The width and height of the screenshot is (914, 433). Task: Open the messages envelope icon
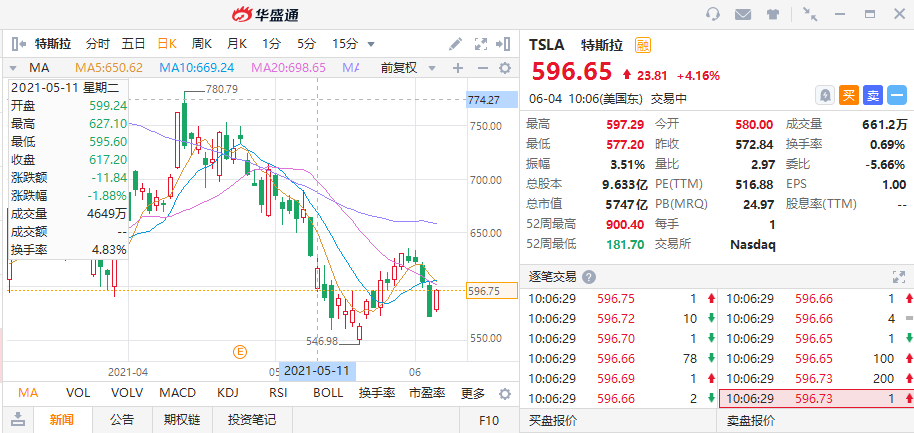click(743, 14)
